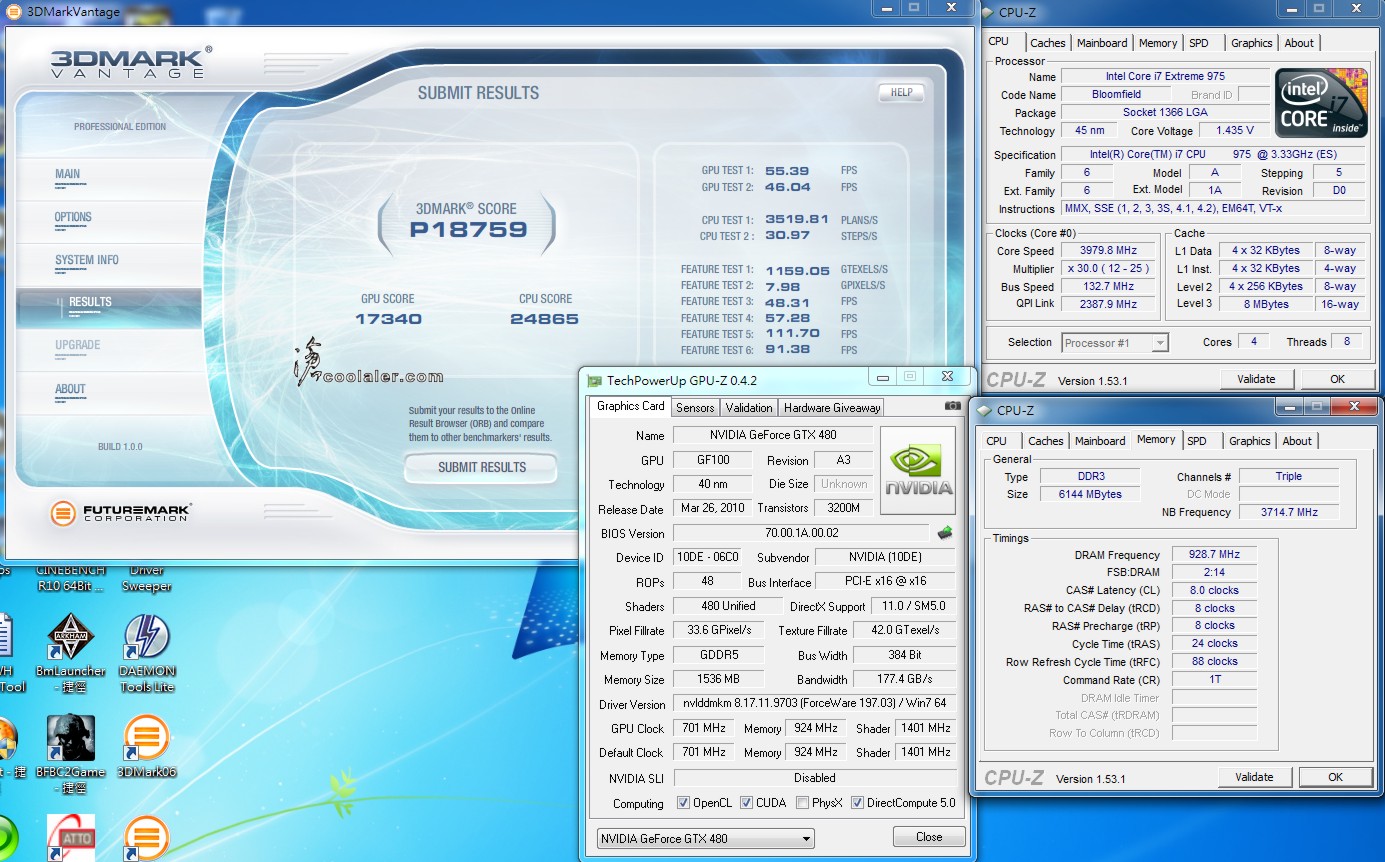
Task: Open Graphics tab in lower CPU-Z window
Action: (x=1250, y=441)
